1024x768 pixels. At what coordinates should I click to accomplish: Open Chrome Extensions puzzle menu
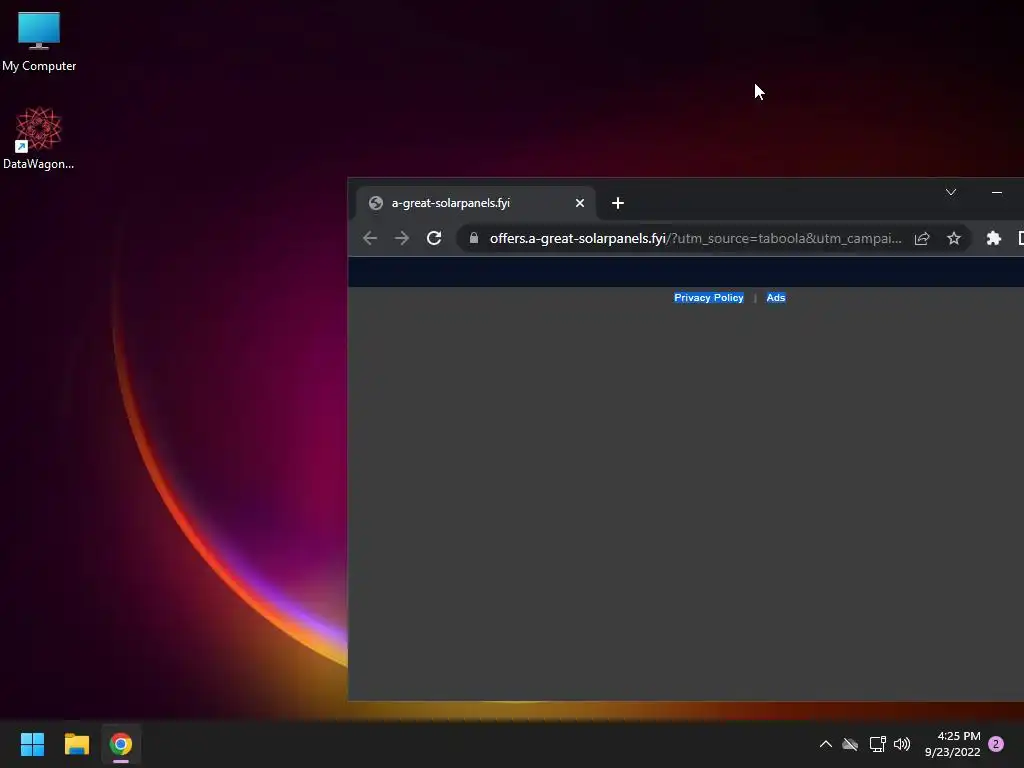[994, 238]
